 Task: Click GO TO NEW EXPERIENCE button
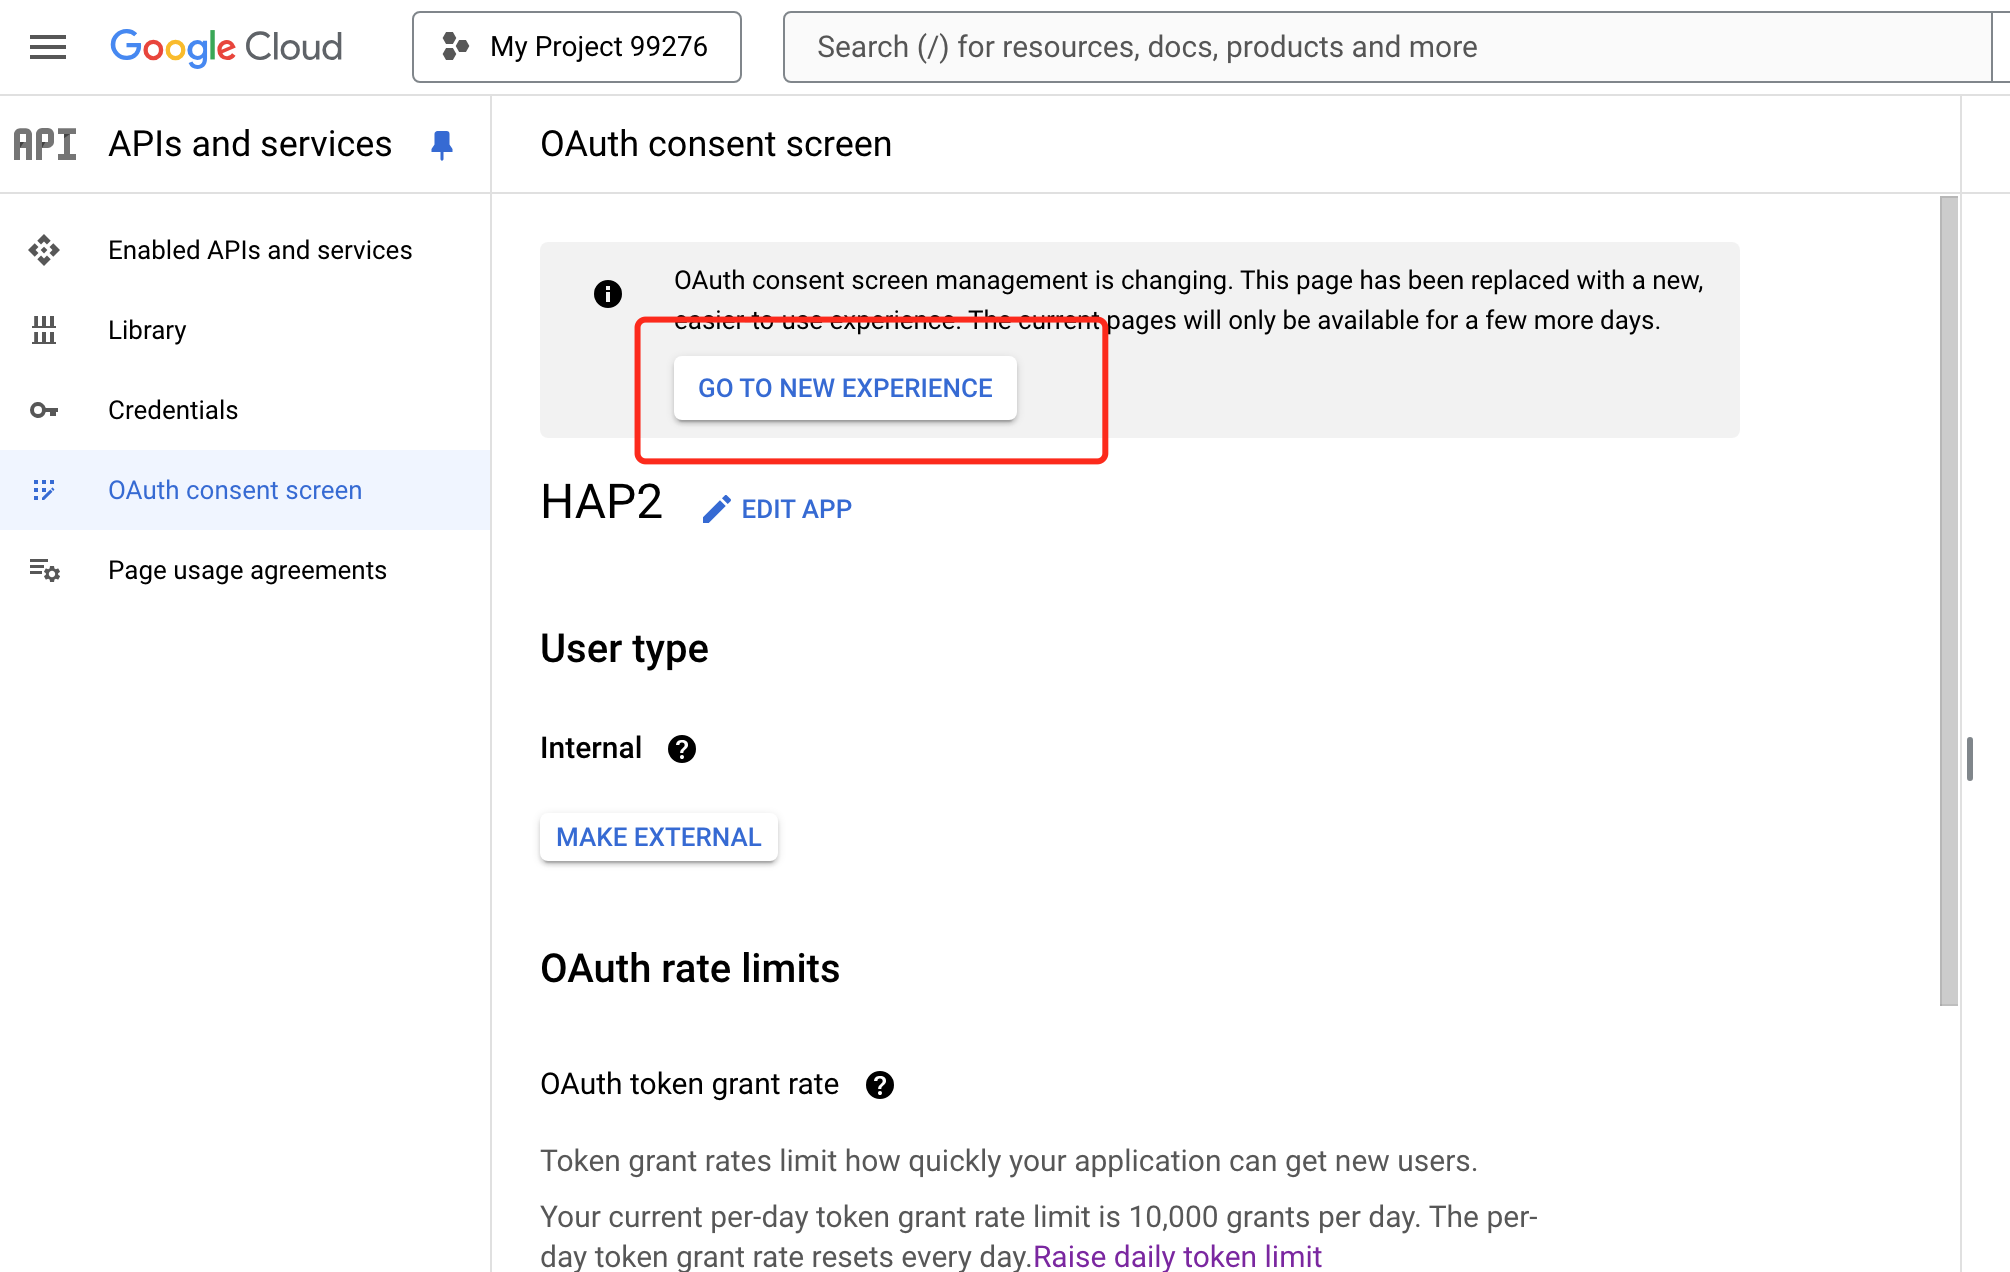845,388
